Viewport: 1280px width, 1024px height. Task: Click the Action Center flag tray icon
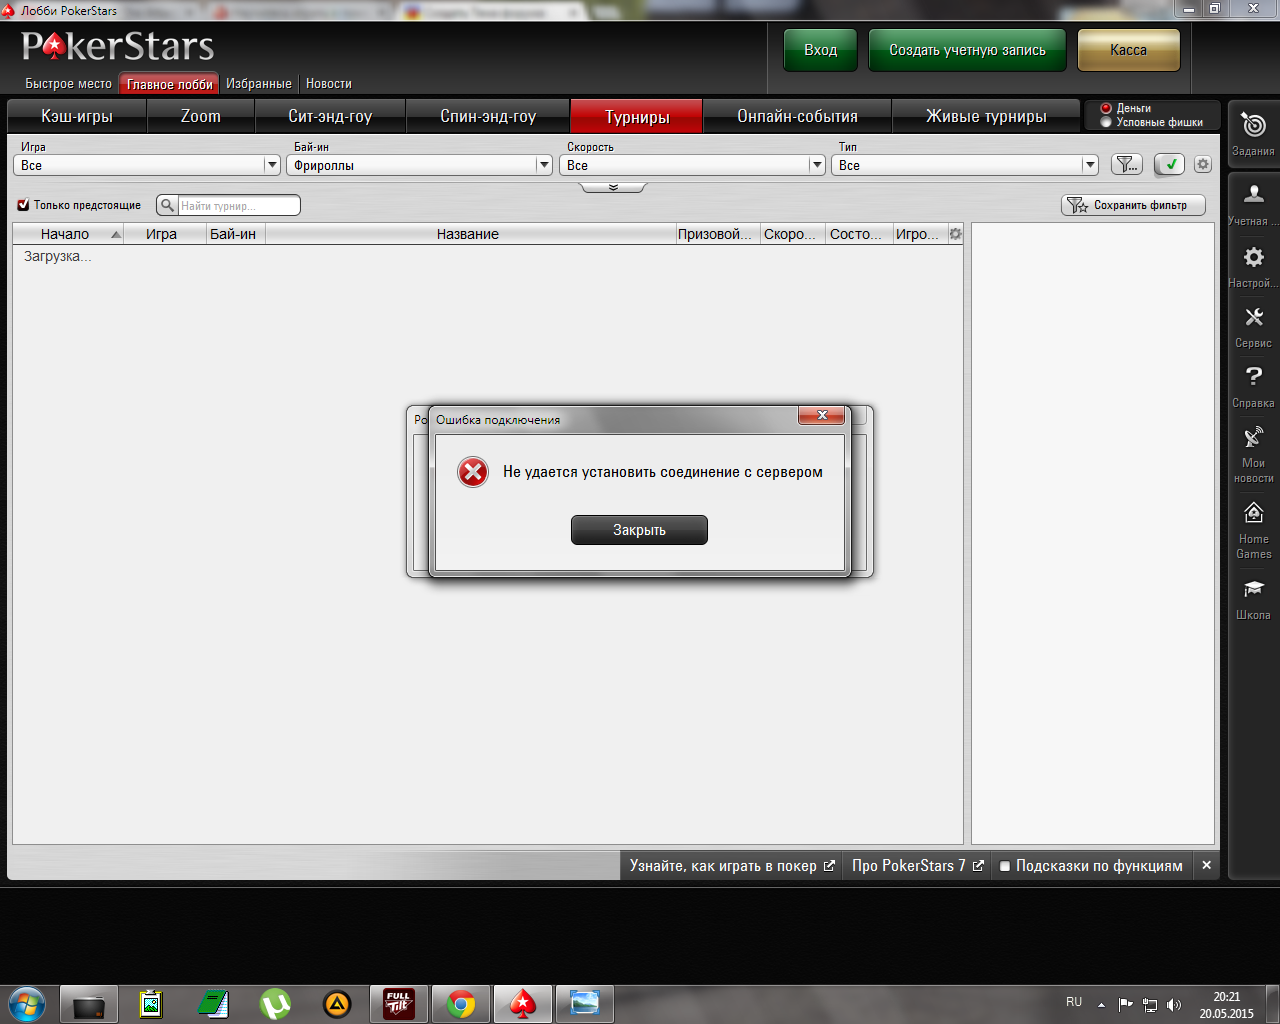click(1126, 1004)
